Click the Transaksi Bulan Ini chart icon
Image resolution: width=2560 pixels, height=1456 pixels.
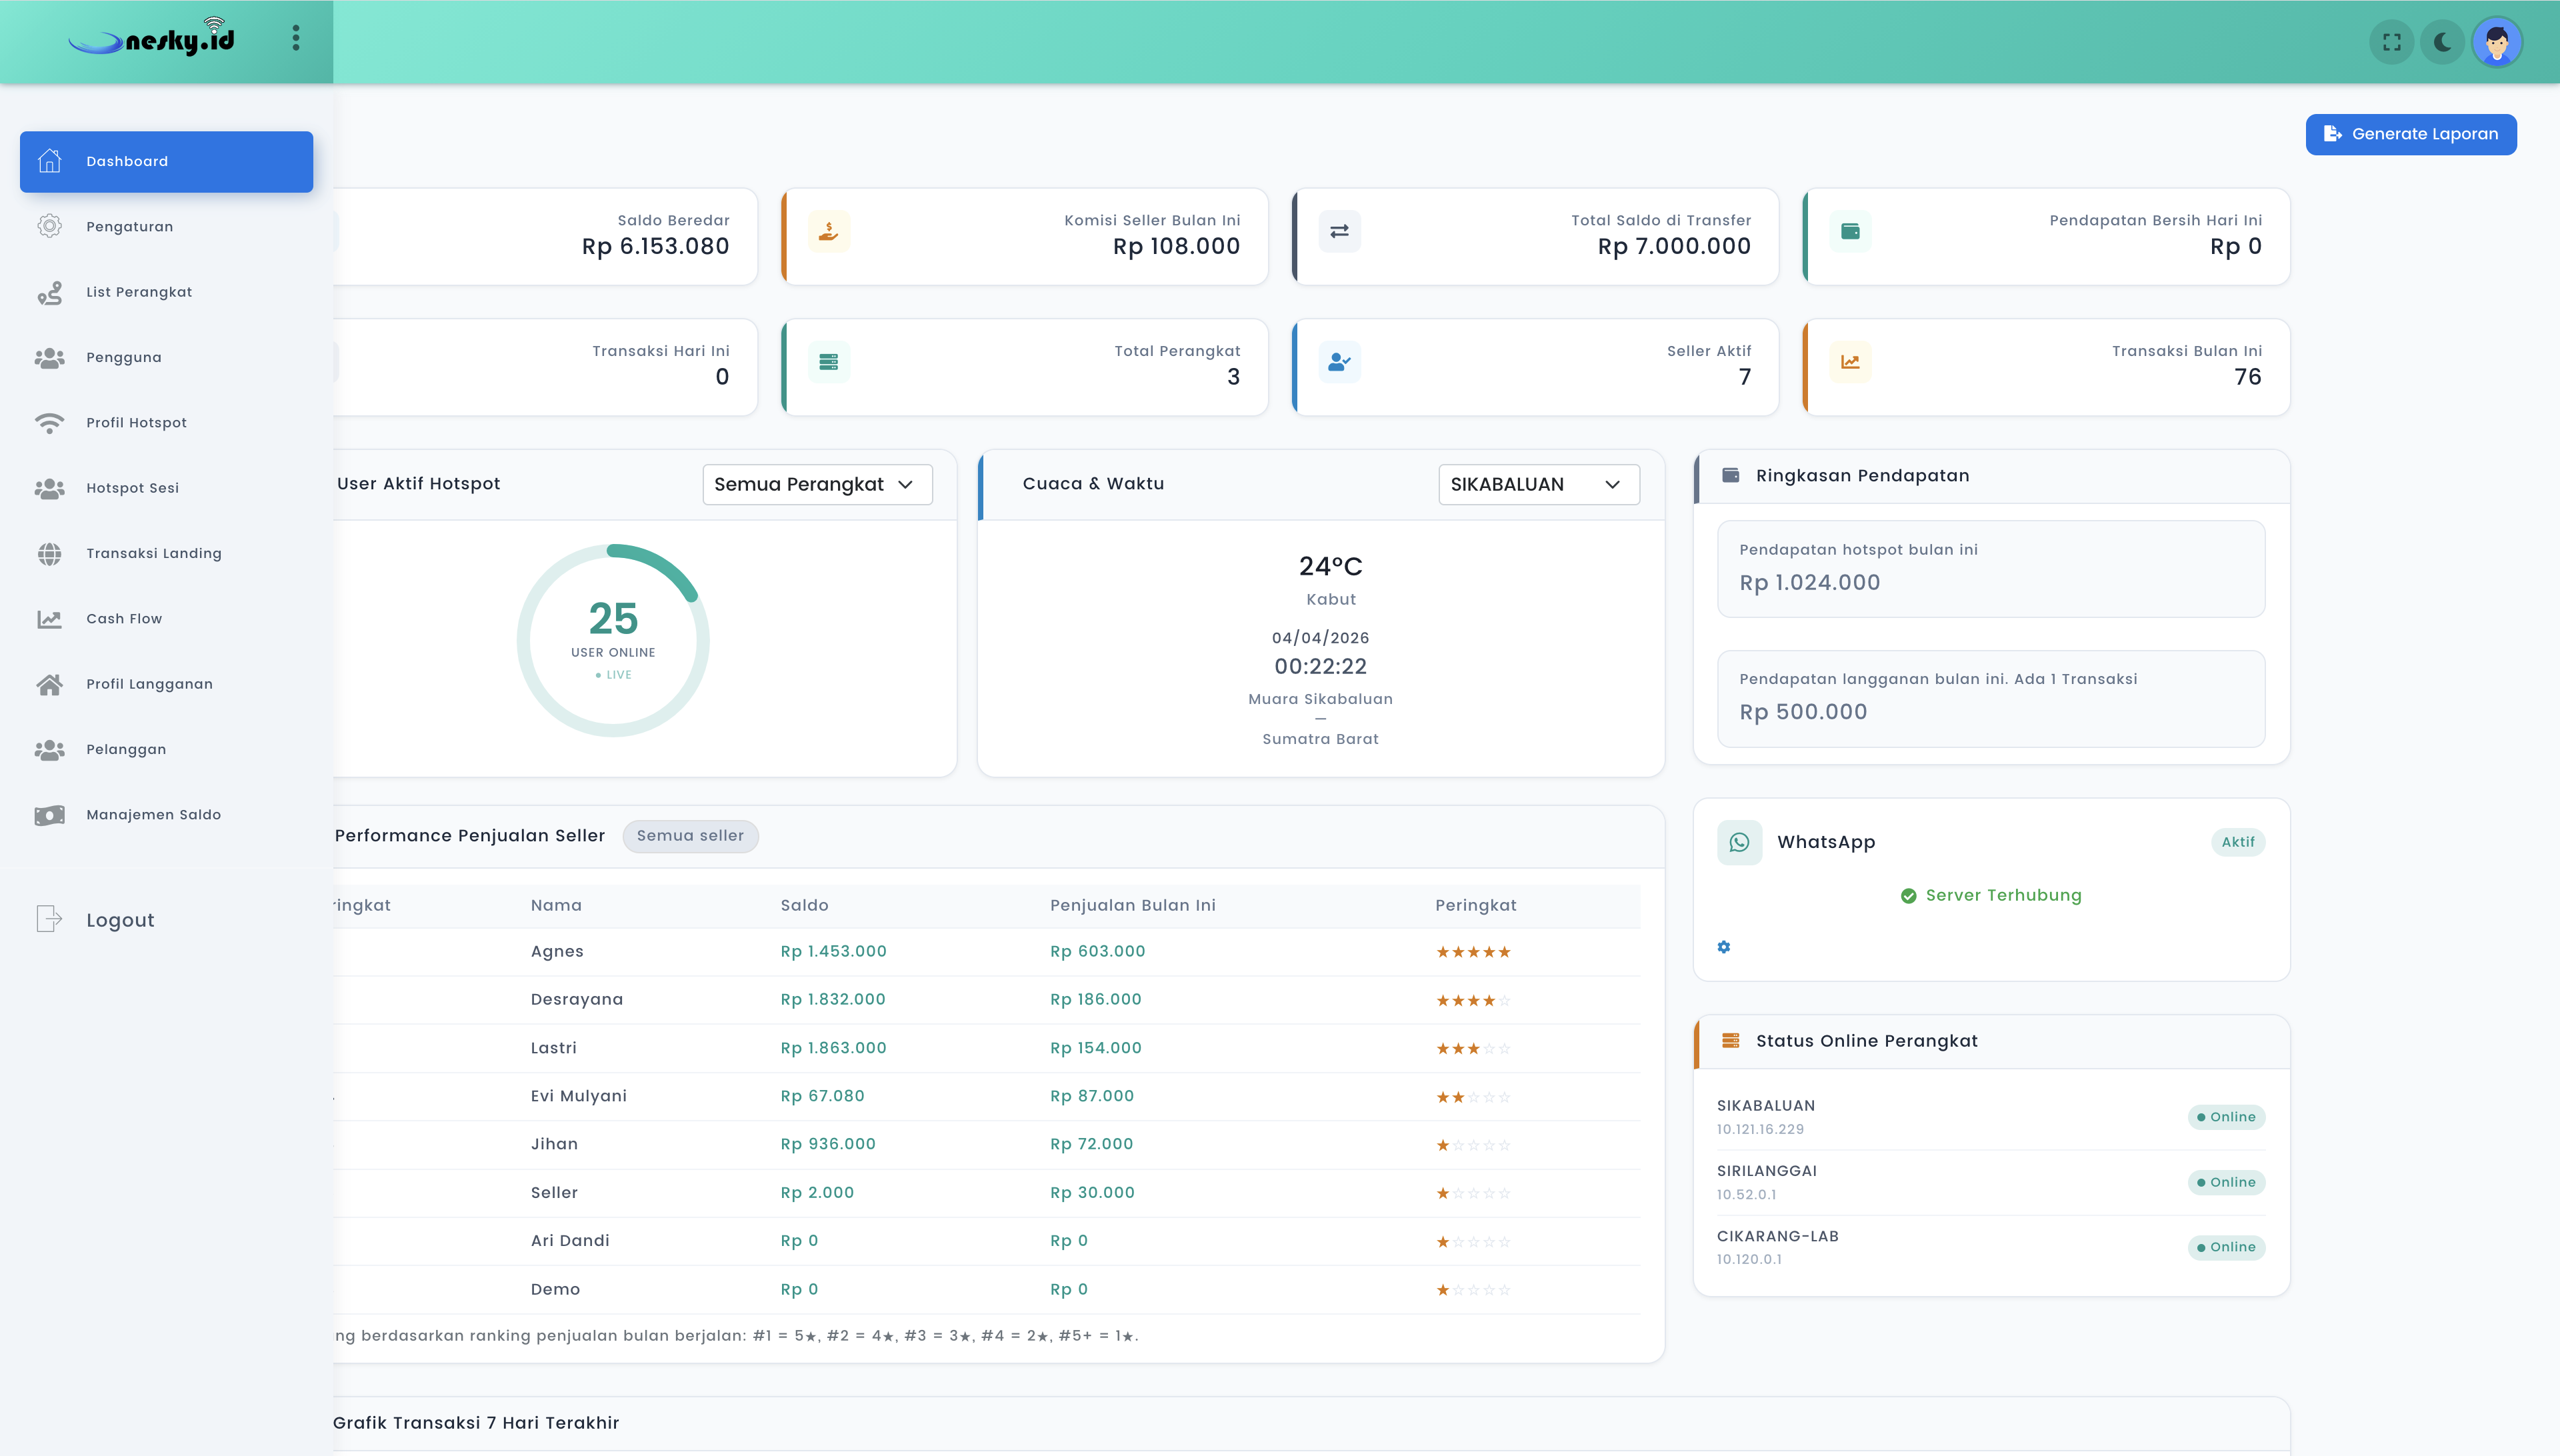pos(1850,362)
